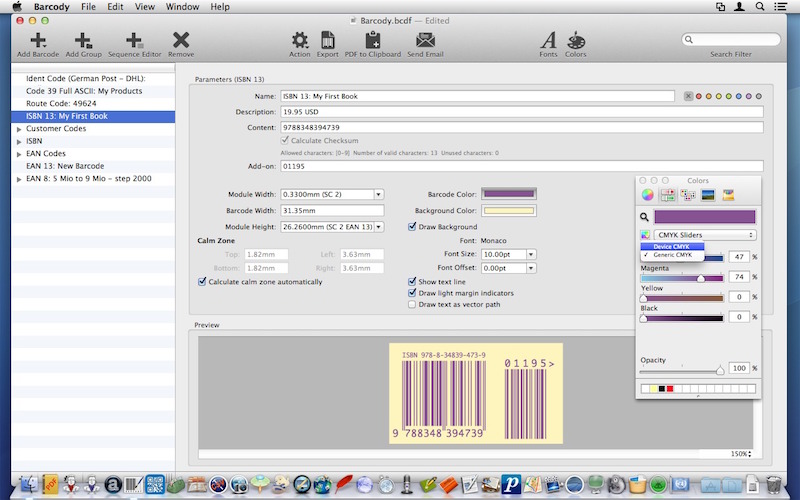Select Route Code: 49624 in the list
Viewport: 800px width, 500px height.
[x=61, y=103]
